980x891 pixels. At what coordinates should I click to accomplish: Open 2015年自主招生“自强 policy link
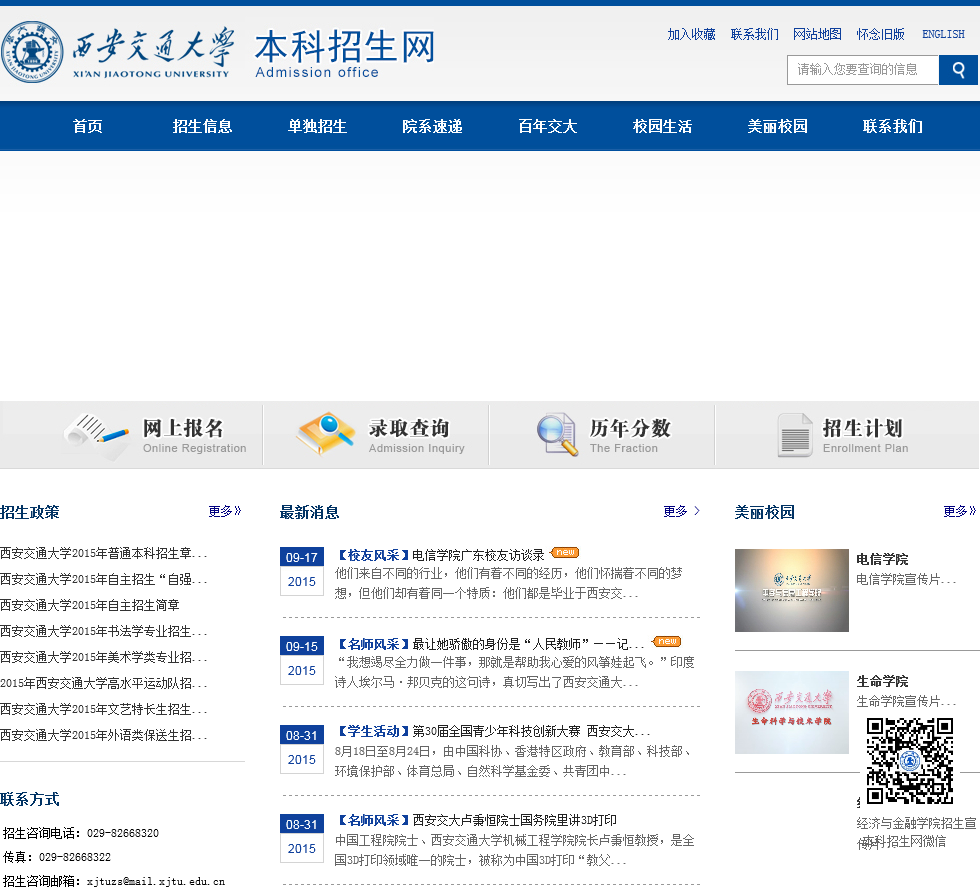(x=103, y=580)
